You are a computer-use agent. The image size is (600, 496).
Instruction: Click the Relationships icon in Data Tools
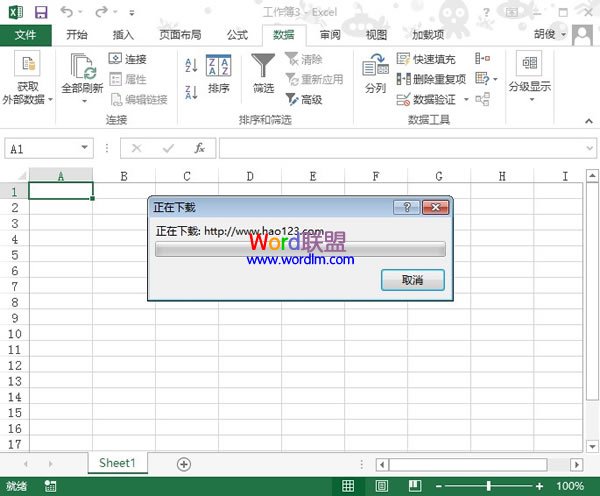tap(482, 99)
